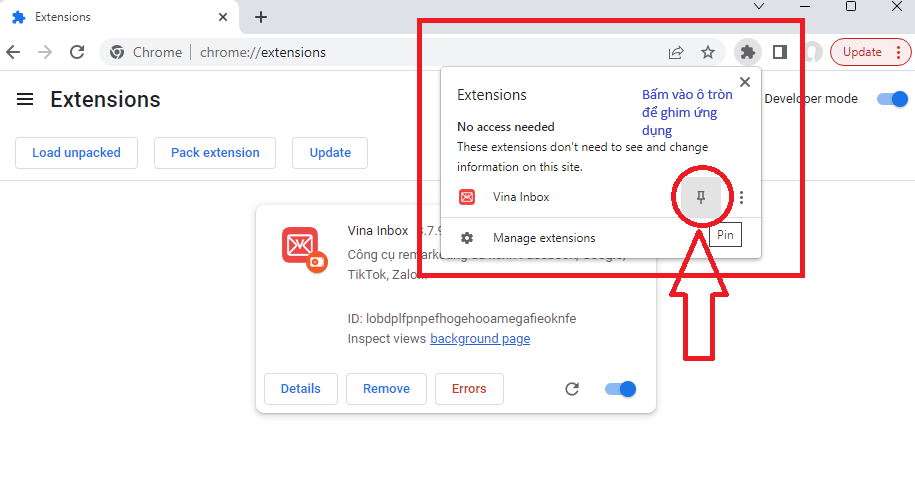915x491 pixels.
Task: Toggle Developer mode switch
Action: coord(893,99)
